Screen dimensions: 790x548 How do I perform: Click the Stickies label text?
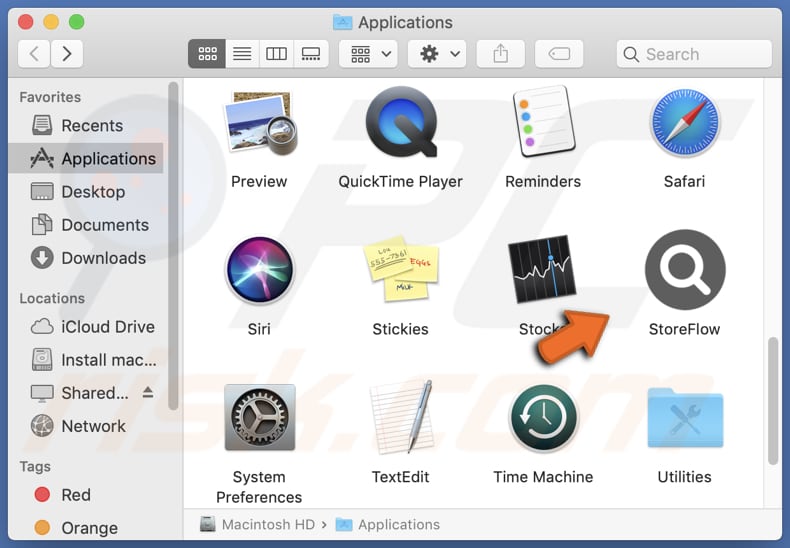pyautogui.click(x=401, y=329)
